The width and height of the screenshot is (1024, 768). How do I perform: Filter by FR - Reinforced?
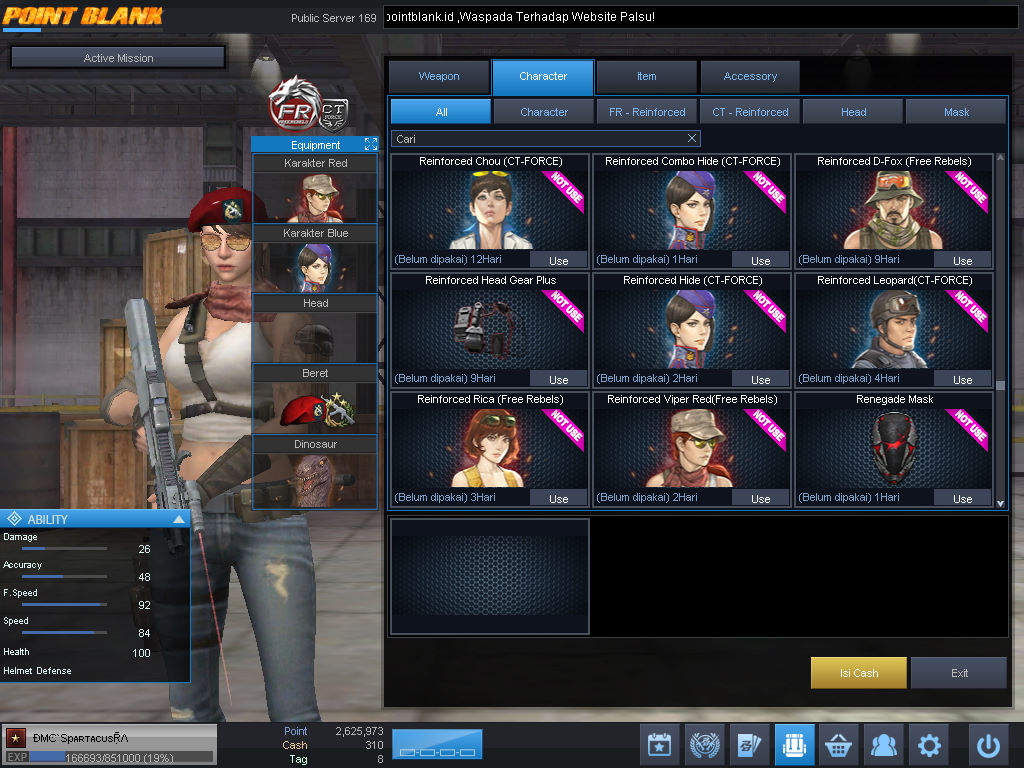(x=647, y=112)
